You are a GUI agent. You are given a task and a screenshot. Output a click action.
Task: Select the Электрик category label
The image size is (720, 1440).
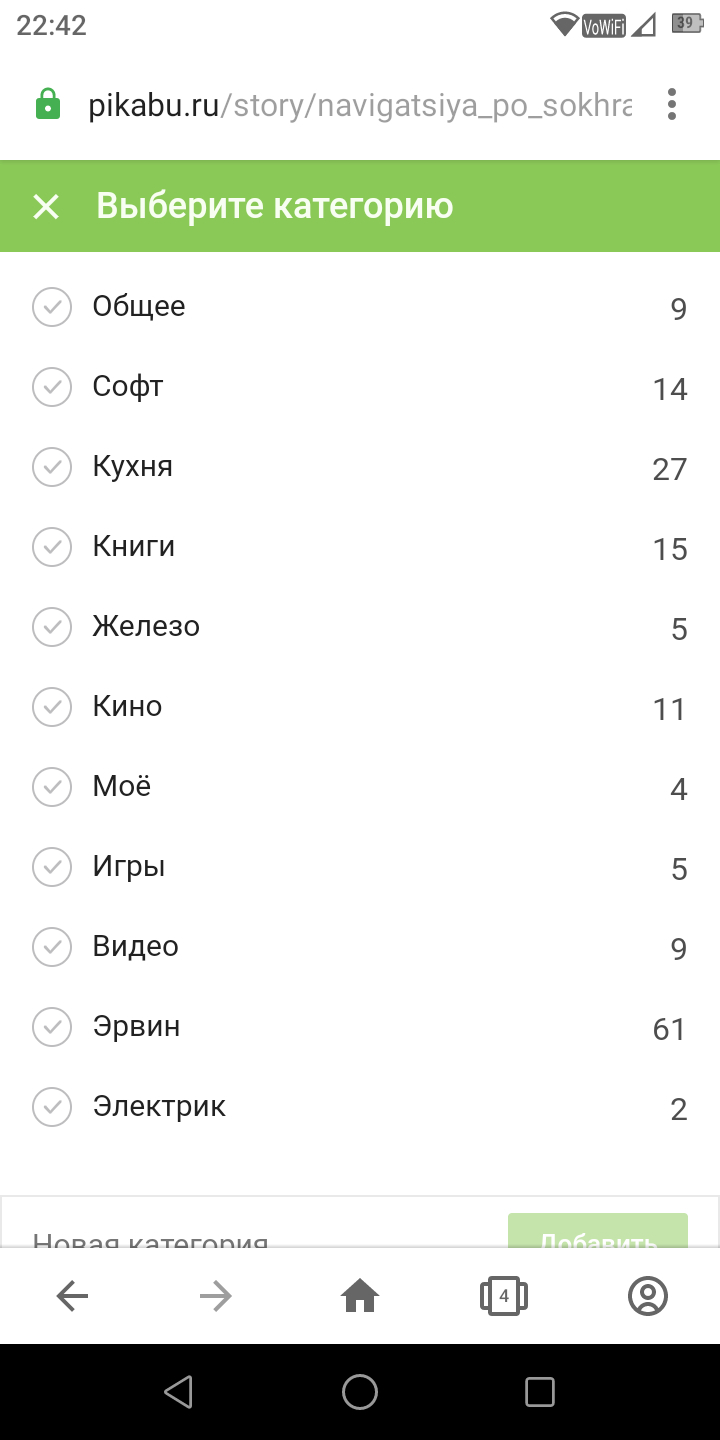tap(159, 1107)
